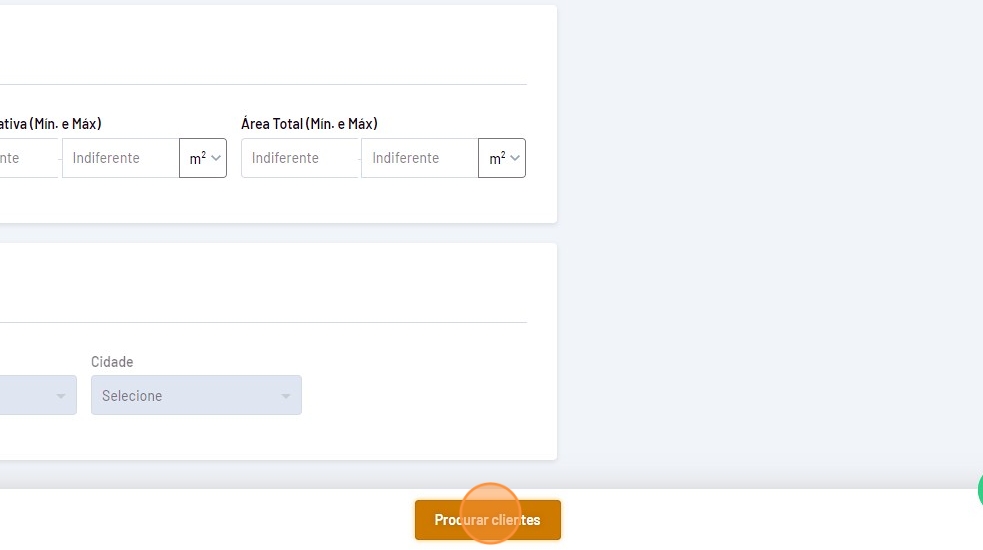Click the Área Total (Mín. e Máx) label
The image size is (983, 550).
coord(309,124)
